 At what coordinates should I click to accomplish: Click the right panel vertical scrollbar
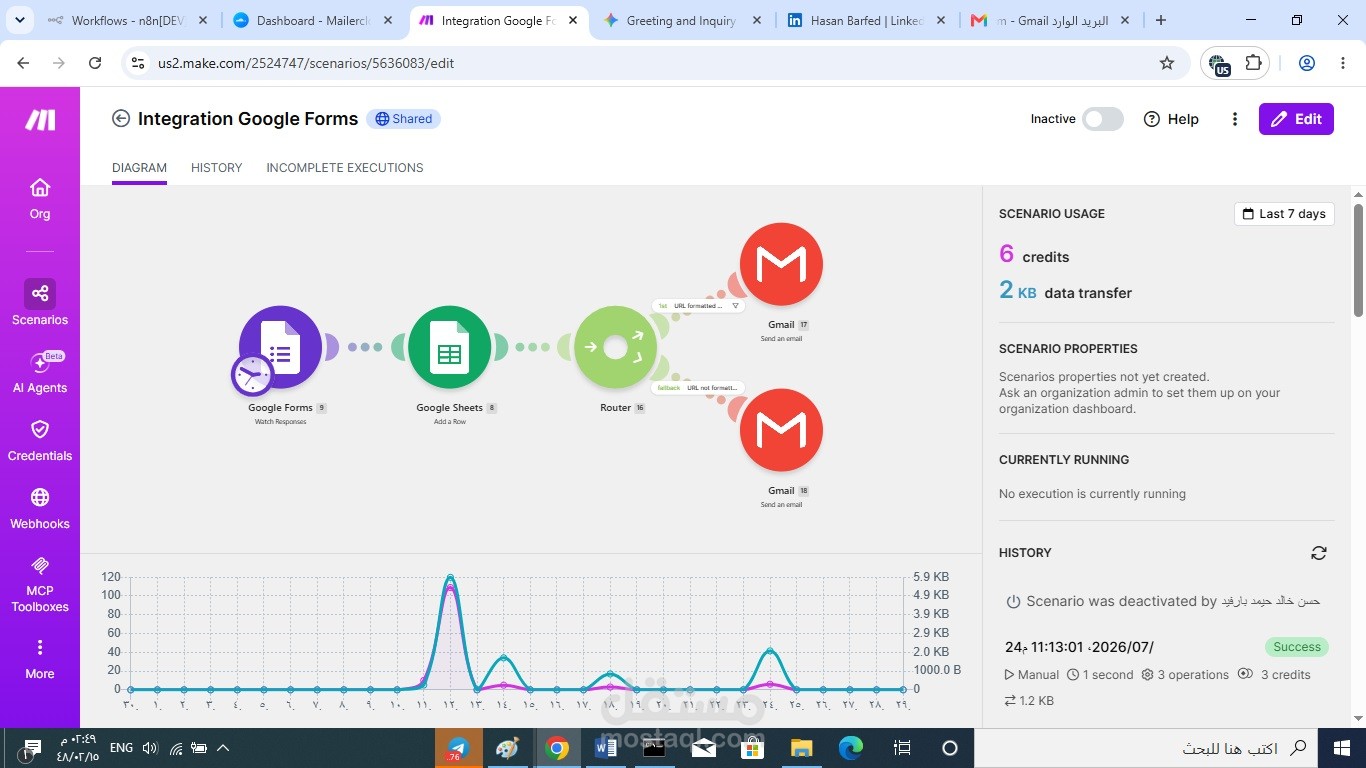1358,260
